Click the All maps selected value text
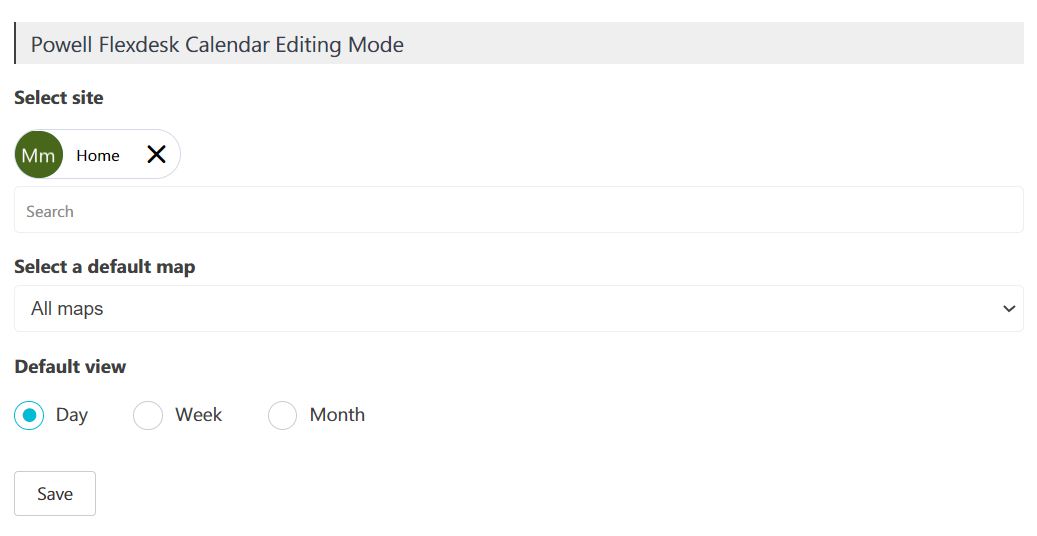Screen dimensions: 1037x536 67,308
